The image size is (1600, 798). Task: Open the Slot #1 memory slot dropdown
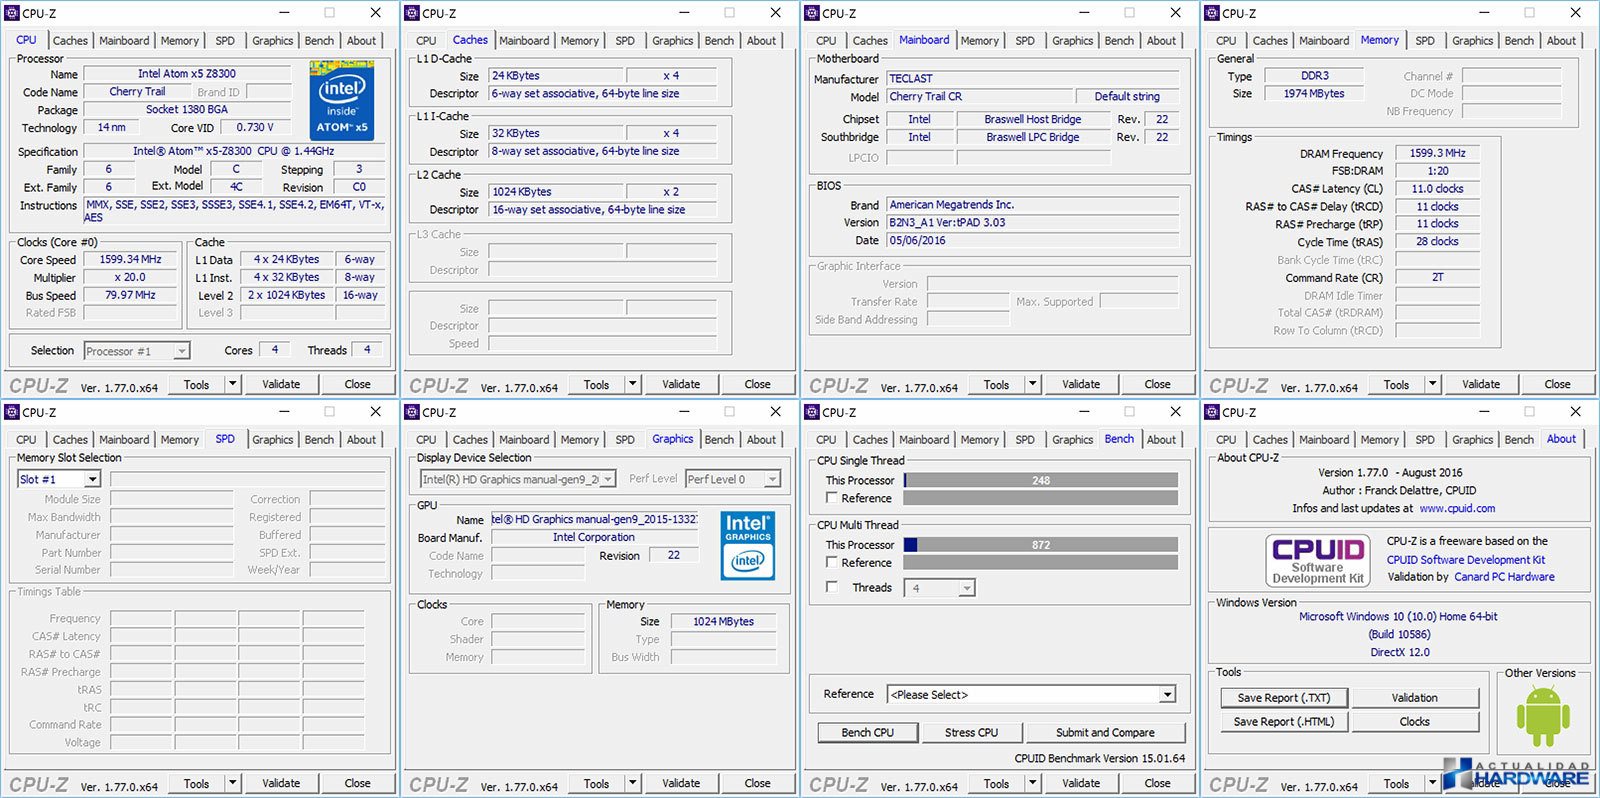pyautogui.click(x=92, y=480)
